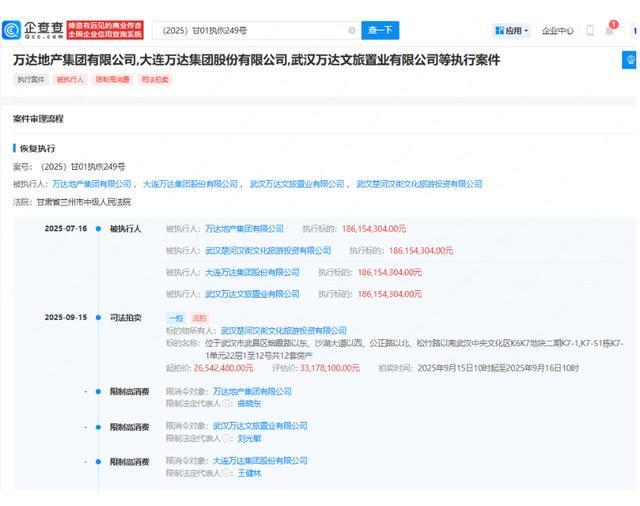
Task: Open the 应用 dropdown menu
Action: point(511,31)
